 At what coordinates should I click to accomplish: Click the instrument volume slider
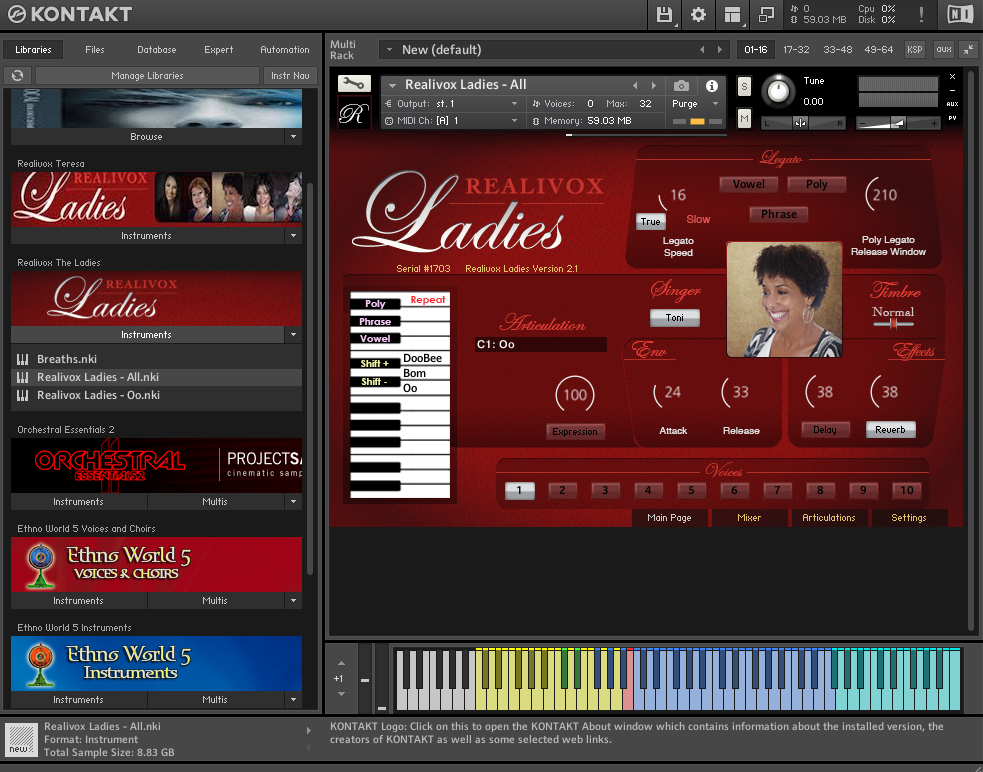(898, 124)
